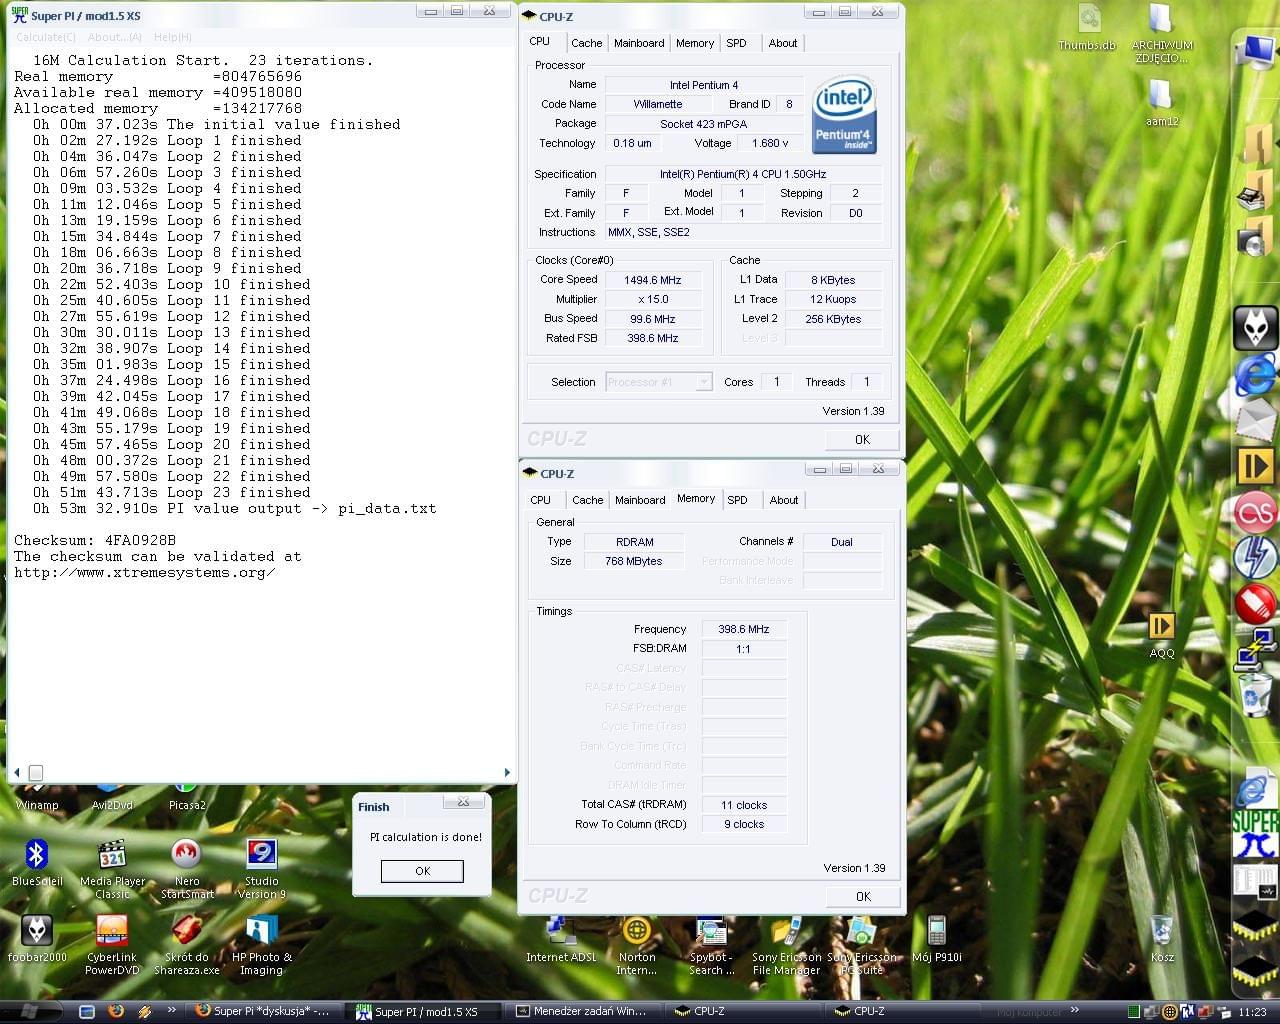Switch to Cache tab in the Processor CPU-Z window
1280x1024 pixels.
tap(587, 43)
